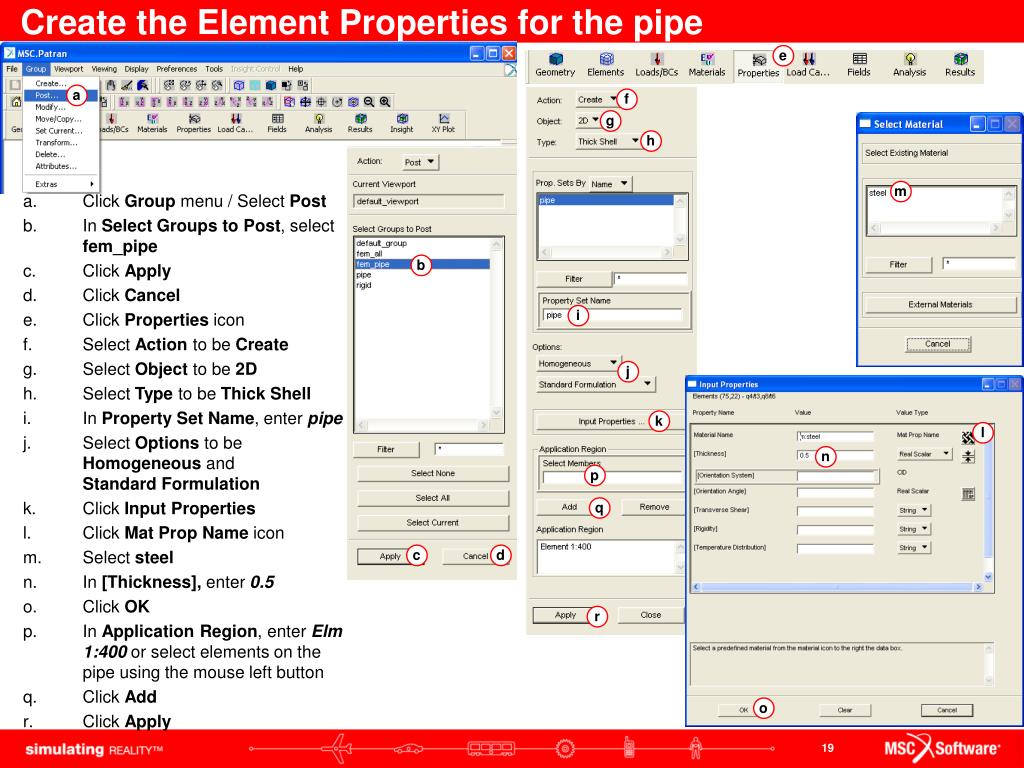Click the Orientation Angle field table icon
The width and height of the screenshot is (1024, 768).
(968, 494)
